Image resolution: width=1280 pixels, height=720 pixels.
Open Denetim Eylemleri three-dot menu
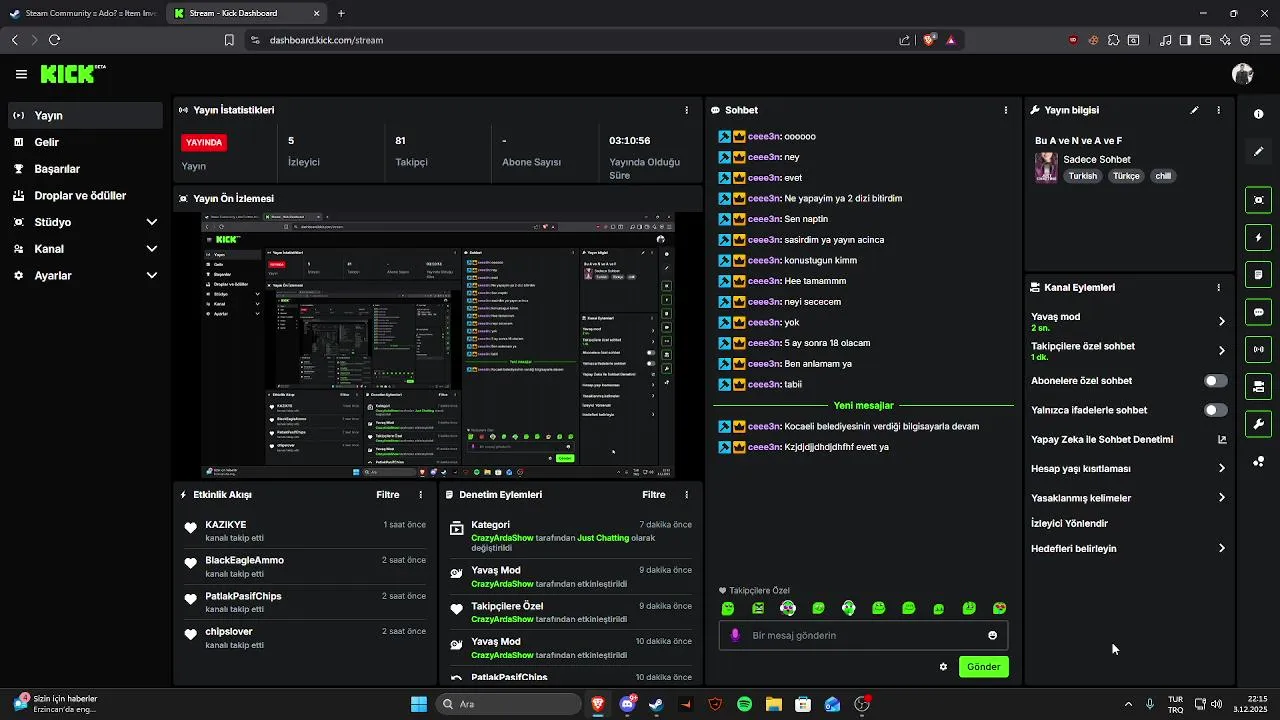pyautogui.click(x=686, y=495)
